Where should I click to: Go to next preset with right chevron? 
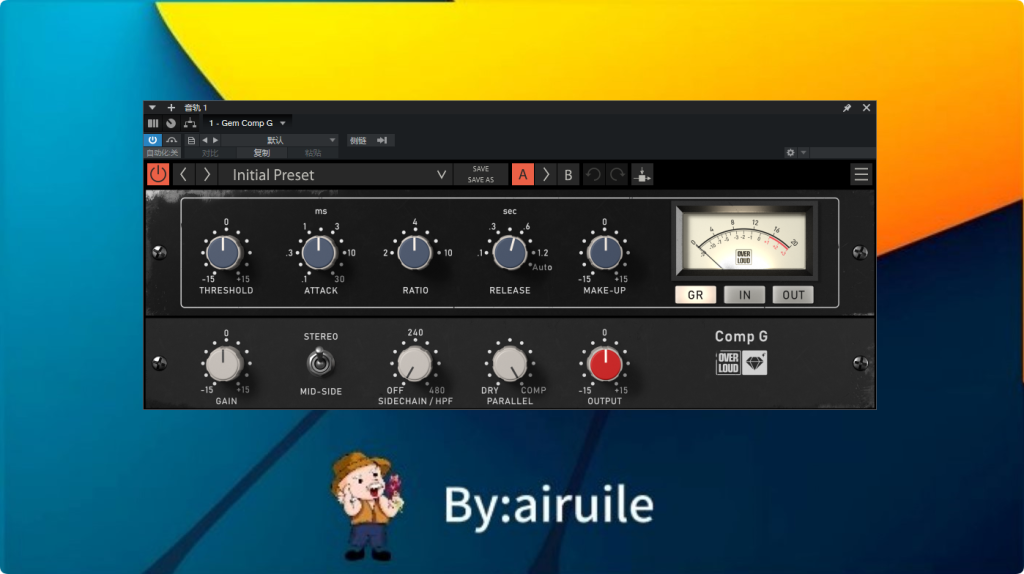[206, 174]
